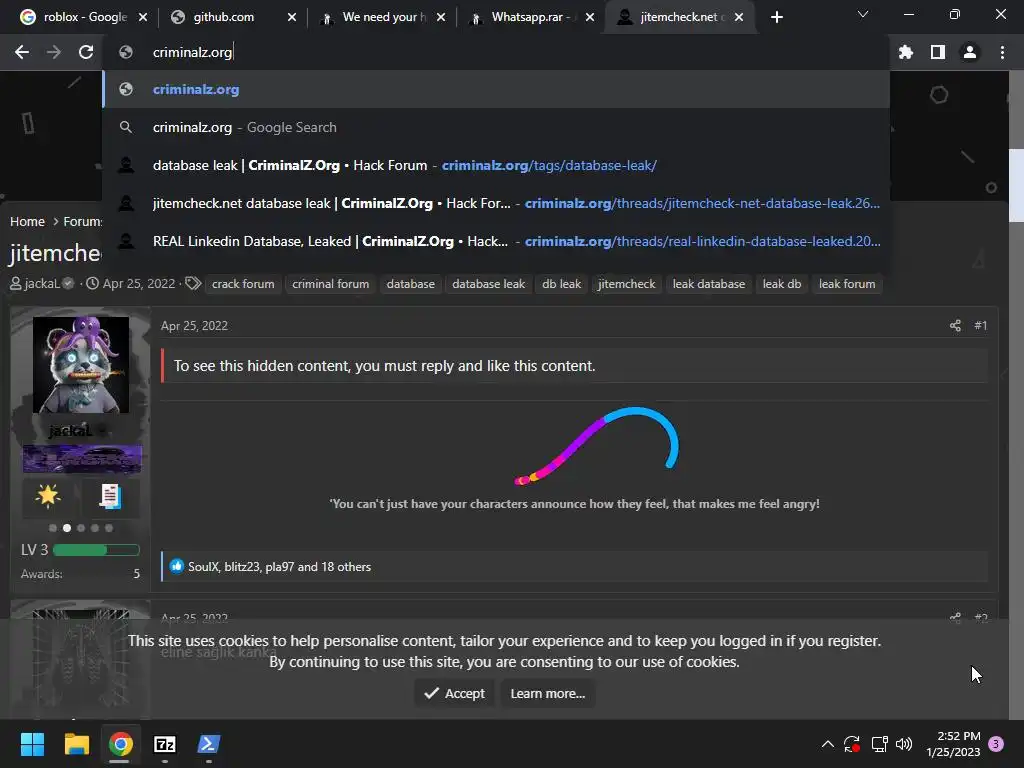
Task: Click jackaL's raccoon avatar thumbnail
Action: (81, 364)
